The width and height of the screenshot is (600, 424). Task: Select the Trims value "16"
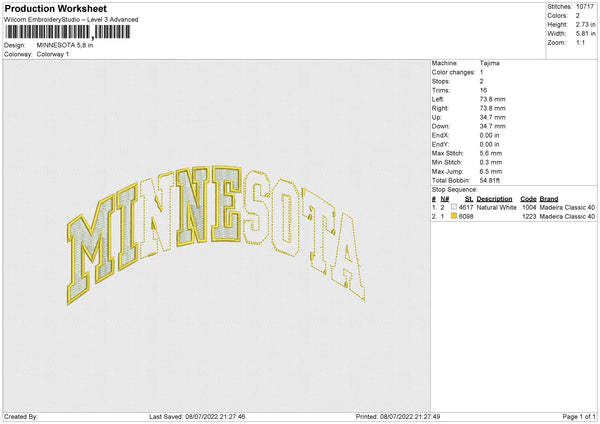(483, 90)
